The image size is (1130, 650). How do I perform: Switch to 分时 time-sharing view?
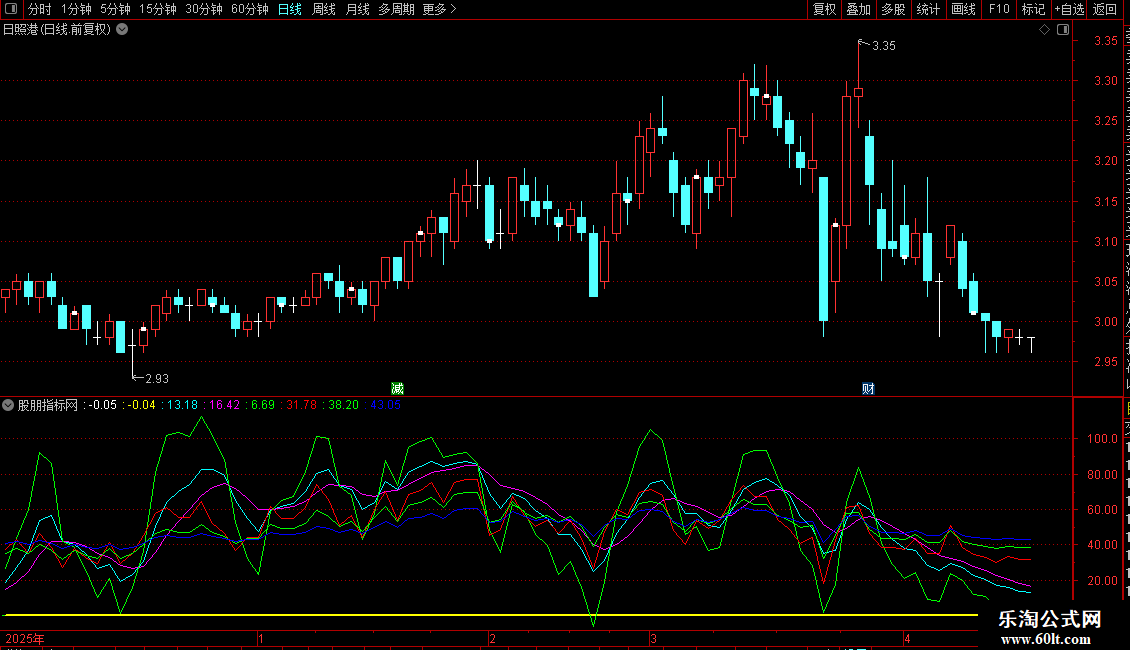pyautogui.click(x=40, y=9)
